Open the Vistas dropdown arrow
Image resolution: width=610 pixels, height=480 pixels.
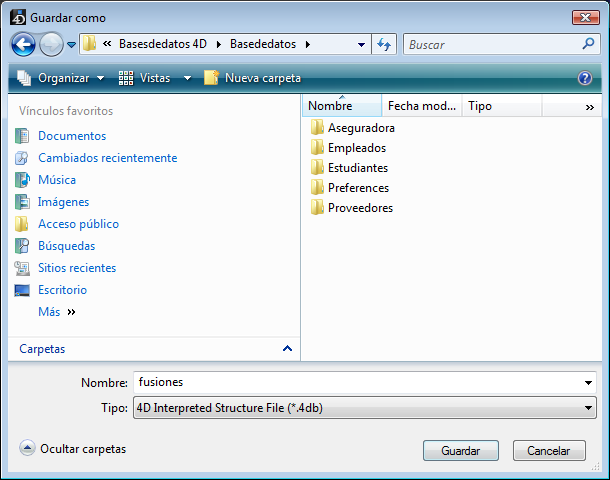pos(187,78)
